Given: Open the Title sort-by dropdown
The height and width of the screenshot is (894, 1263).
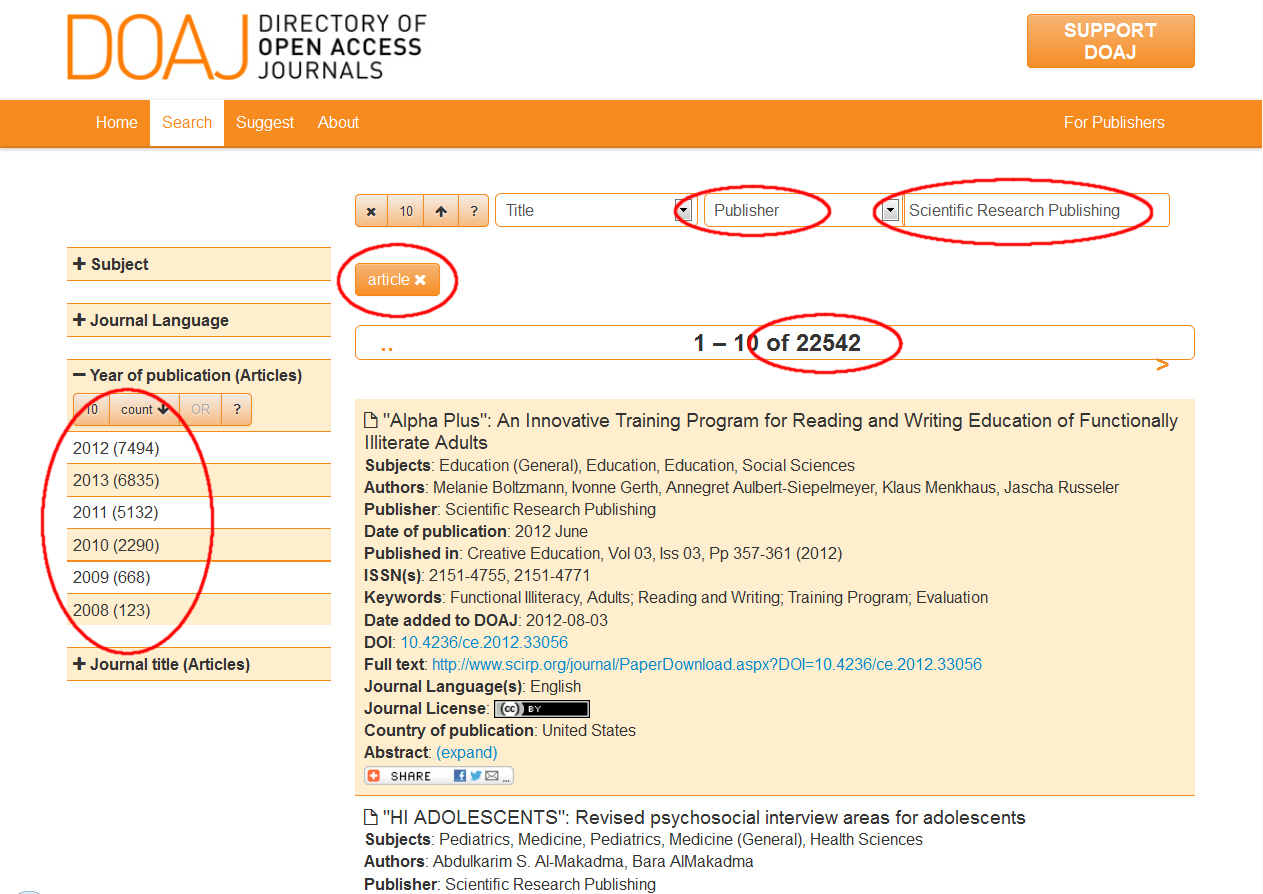Looking at the screenshot, I should click(683, 211).
